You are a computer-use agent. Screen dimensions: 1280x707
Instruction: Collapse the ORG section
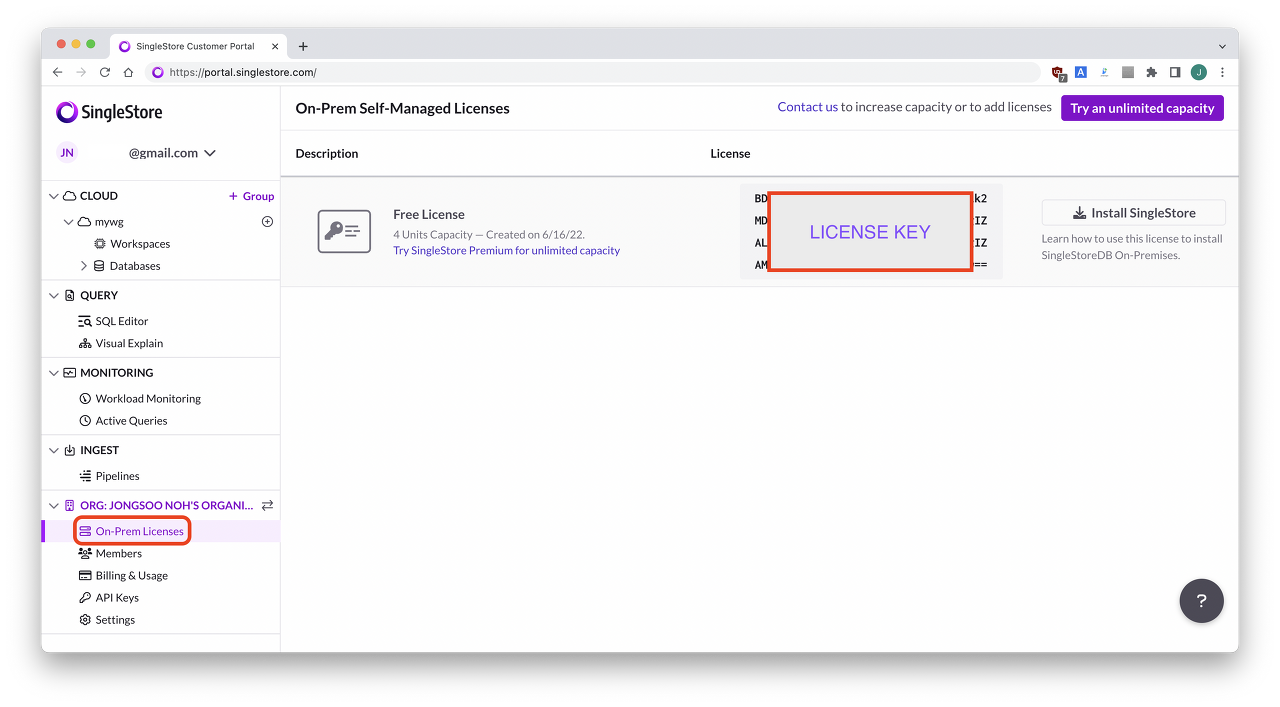tap(55, 506)
